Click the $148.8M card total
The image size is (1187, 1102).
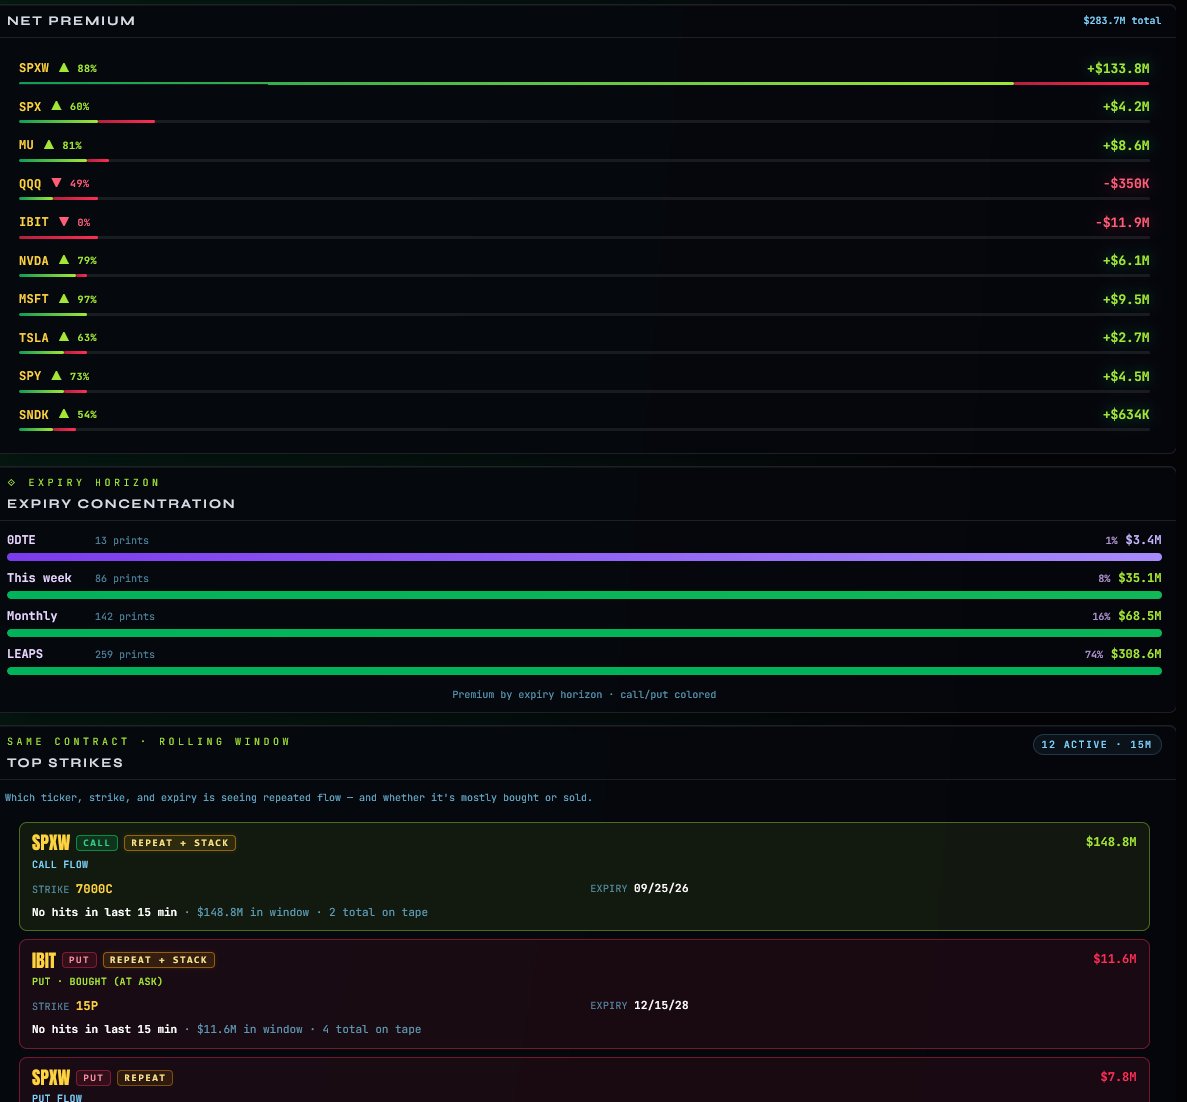[x=1111, y=842]
